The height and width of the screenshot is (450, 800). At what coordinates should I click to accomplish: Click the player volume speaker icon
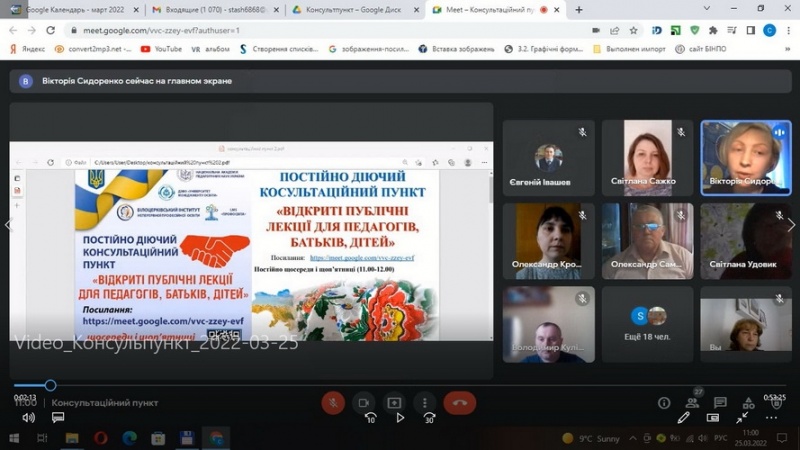tap(28, 418)
